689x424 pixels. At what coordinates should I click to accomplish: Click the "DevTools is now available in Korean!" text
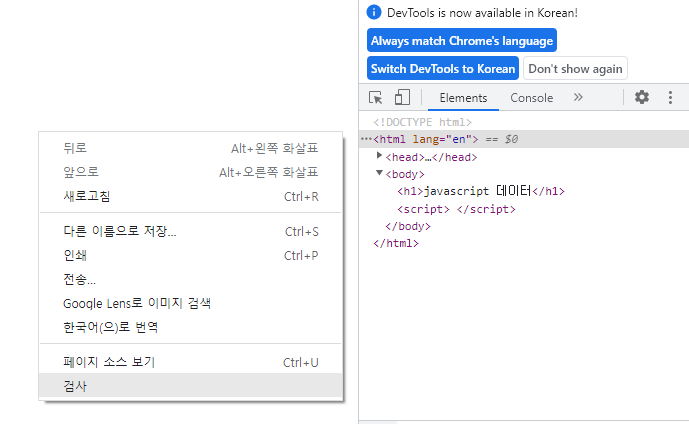(x=482, y=13)
